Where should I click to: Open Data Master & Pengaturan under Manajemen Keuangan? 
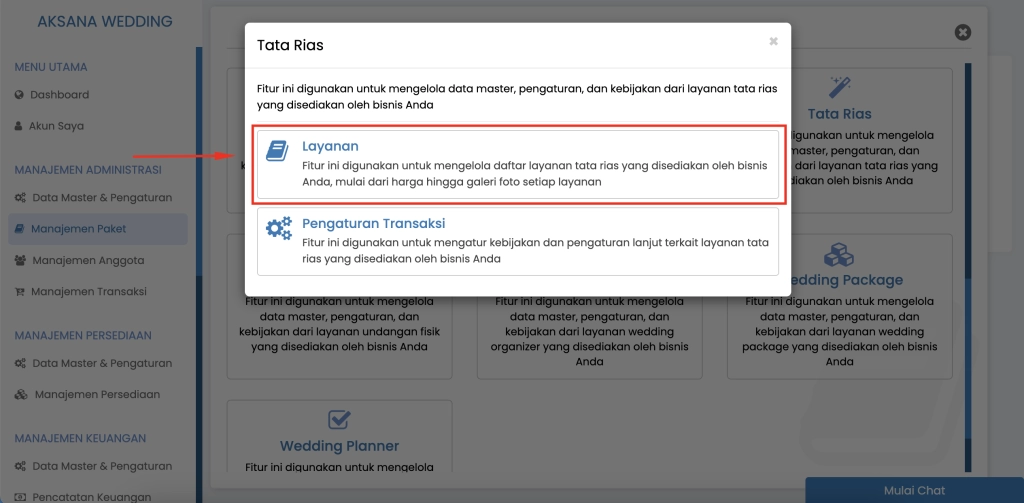(x=103, y=466)
